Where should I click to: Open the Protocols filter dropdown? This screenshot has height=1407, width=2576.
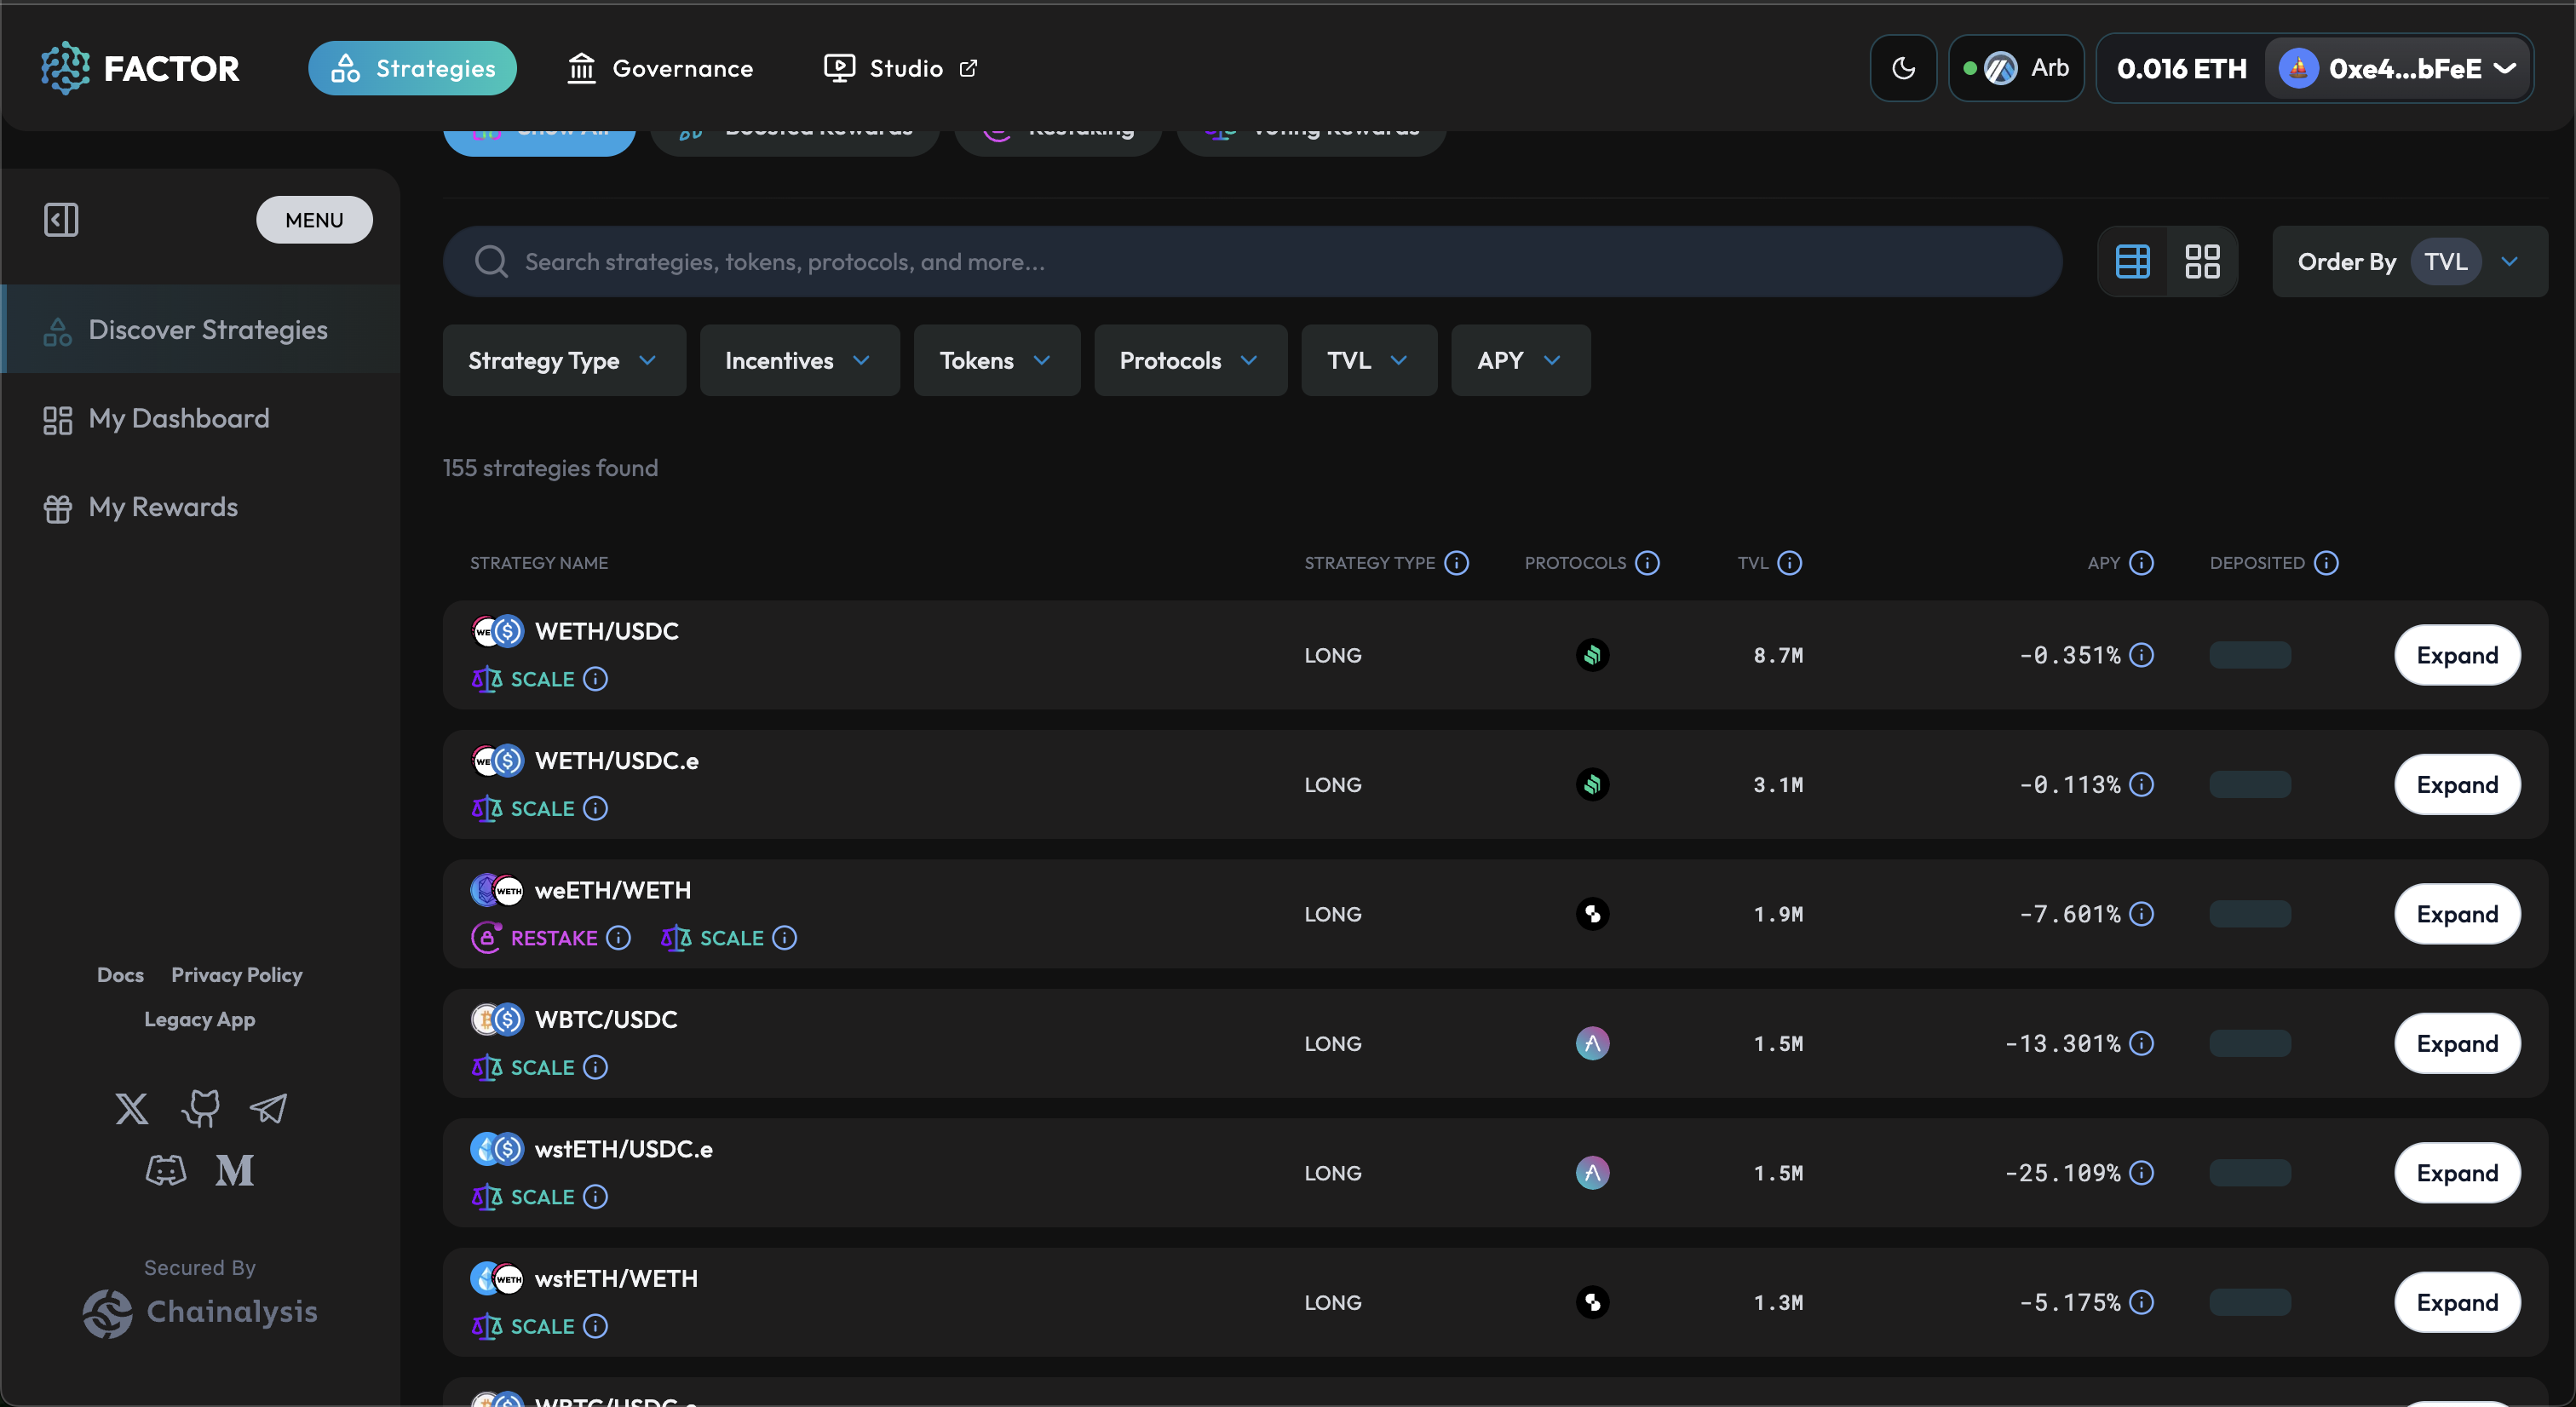pos(1189,360)
